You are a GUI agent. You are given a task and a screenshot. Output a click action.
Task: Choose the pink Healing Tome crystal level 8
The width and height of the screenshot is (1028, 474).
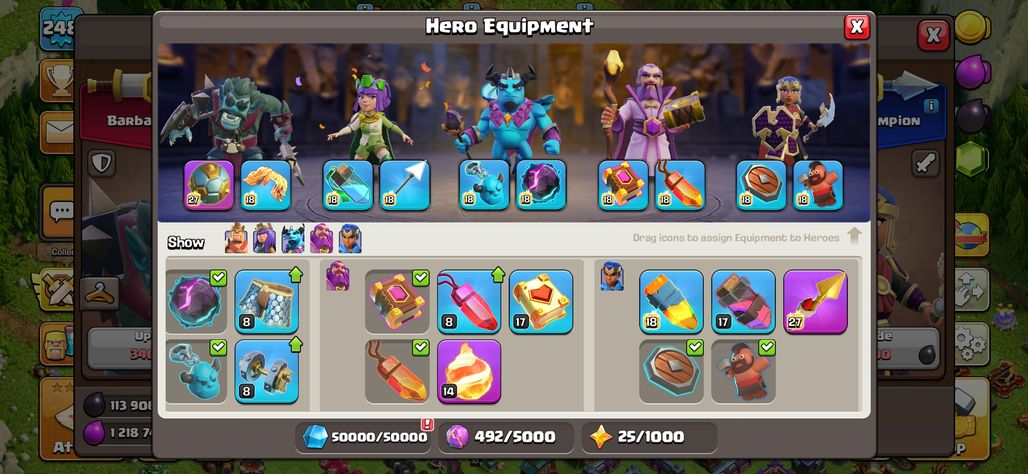469,302
